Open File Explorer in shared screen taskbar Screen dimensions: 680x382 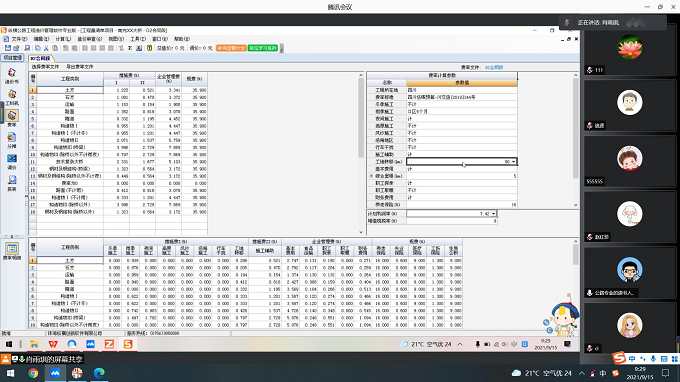34,344
